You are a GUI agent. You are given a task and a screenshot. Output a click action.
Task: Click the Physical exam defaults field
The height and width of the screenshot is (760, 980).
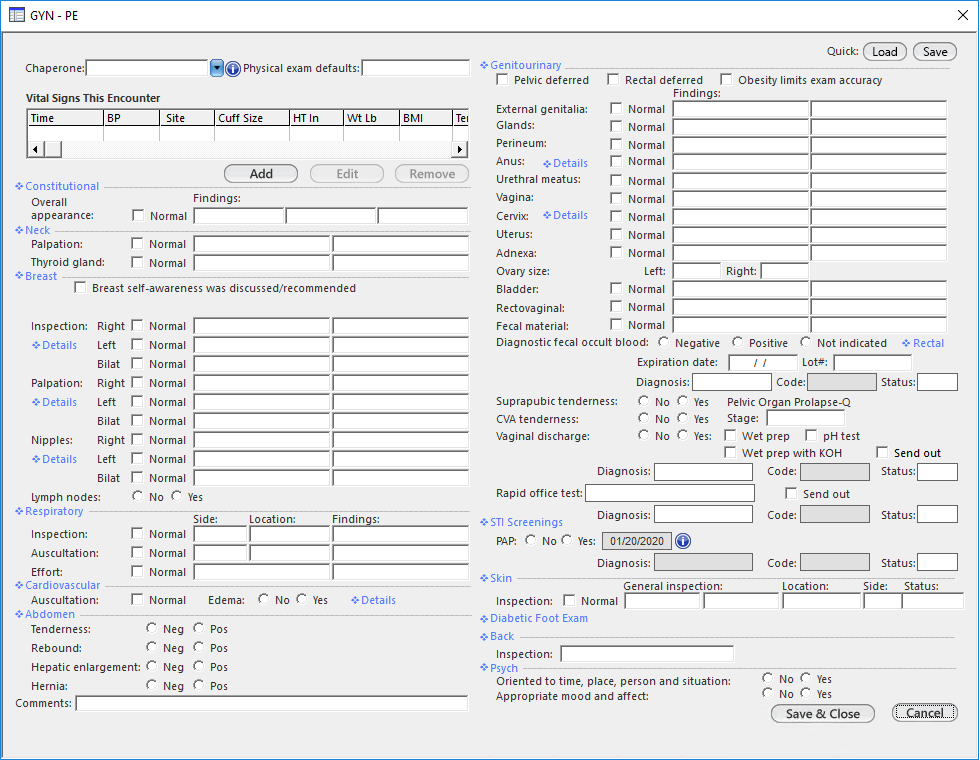[x=416, y=68]
